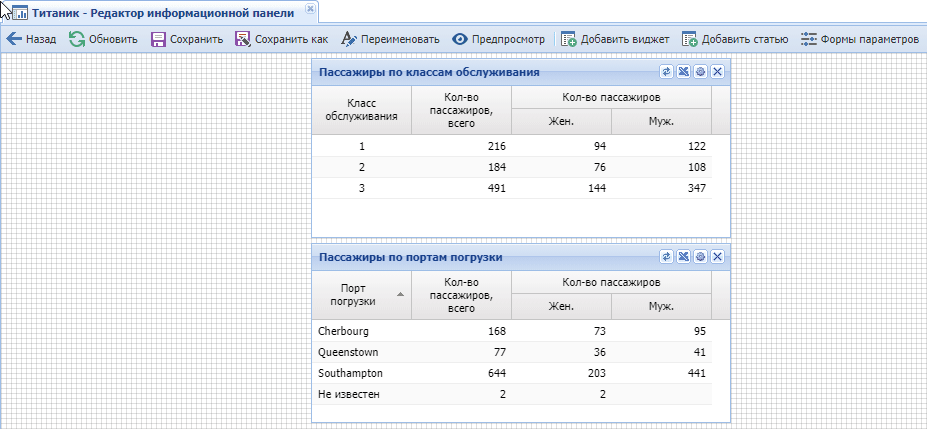The width and height of the screenshot is (927, 429).
Task: Click the Жен. column header in class table
Action: coord(561,122)
